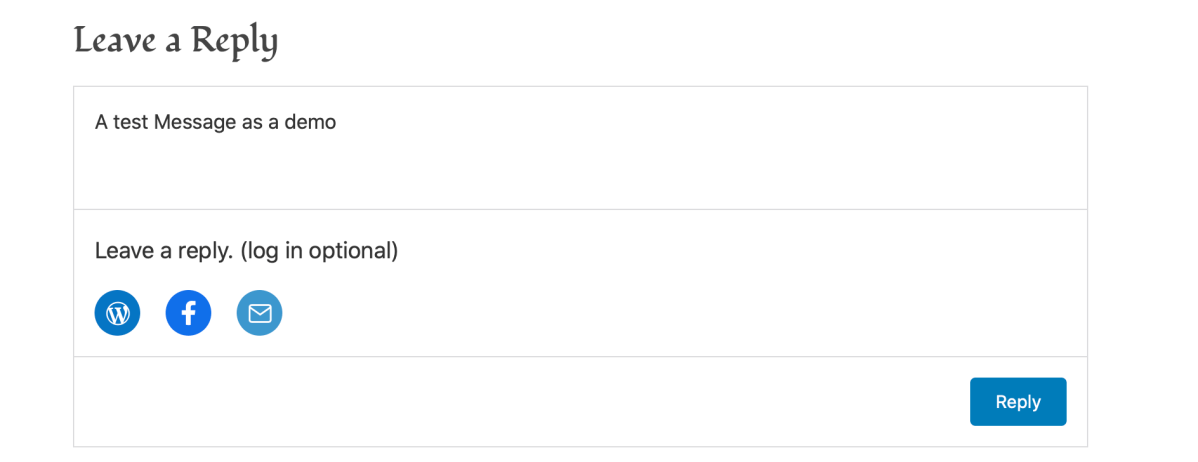Click the white "W" WordPress logo

coord(118,313)
